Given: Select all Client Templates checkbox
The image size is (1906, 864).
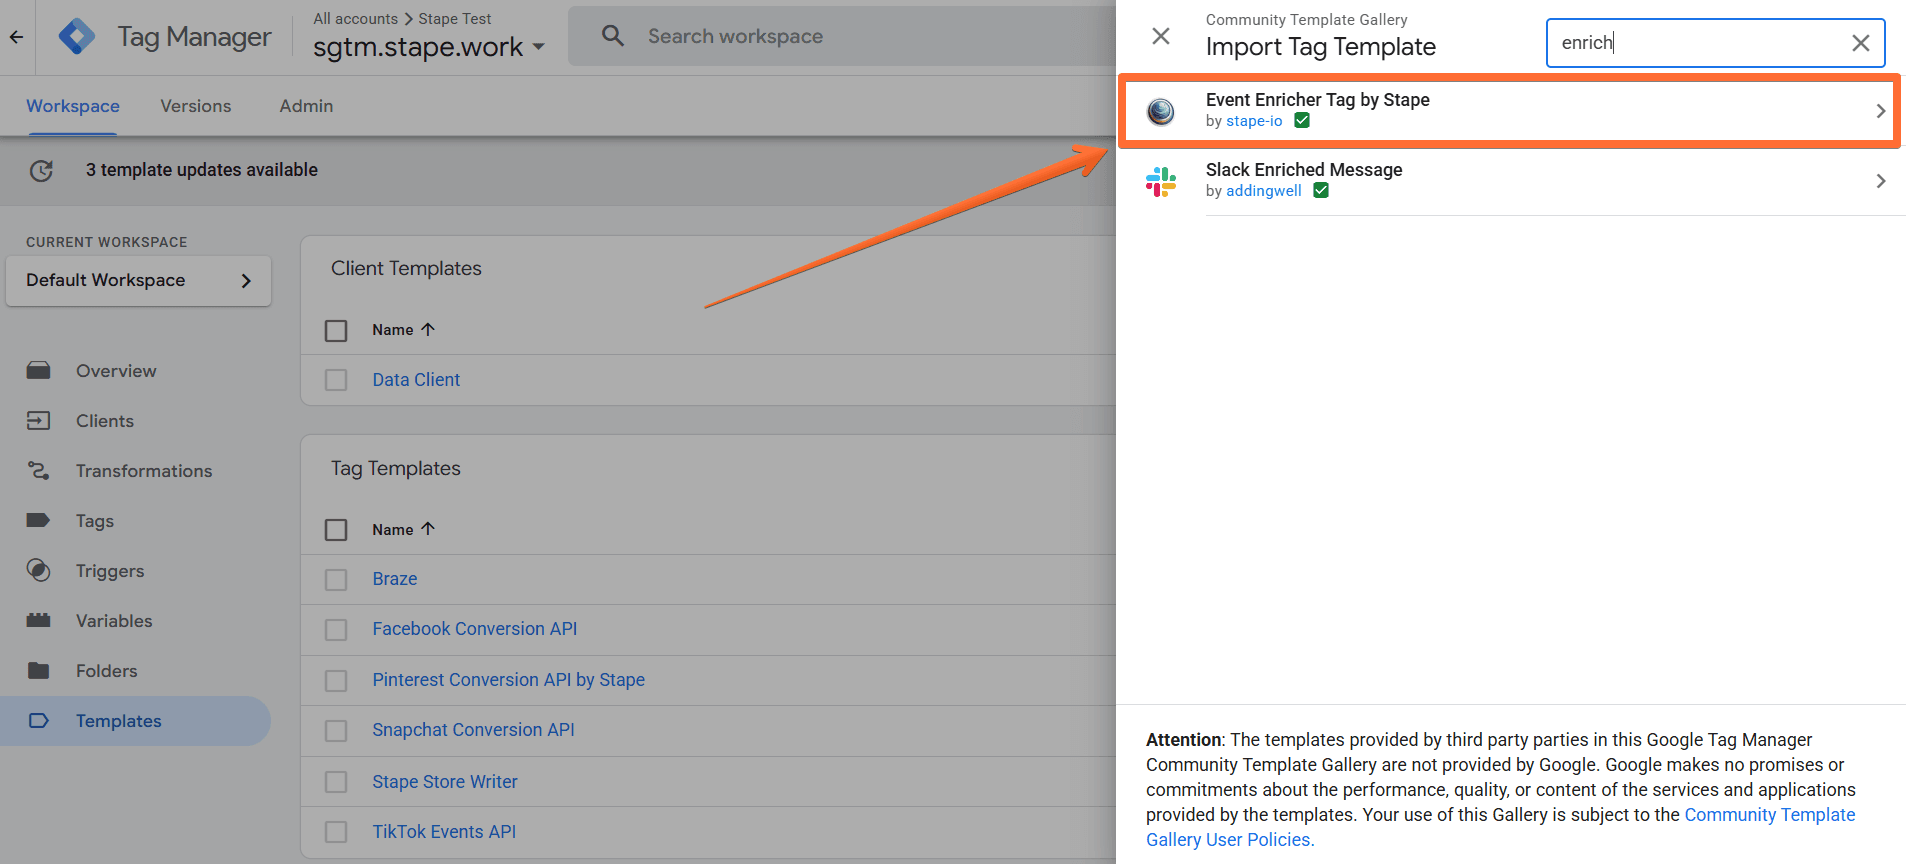Looking at the screenshot, I should [336, 330].
